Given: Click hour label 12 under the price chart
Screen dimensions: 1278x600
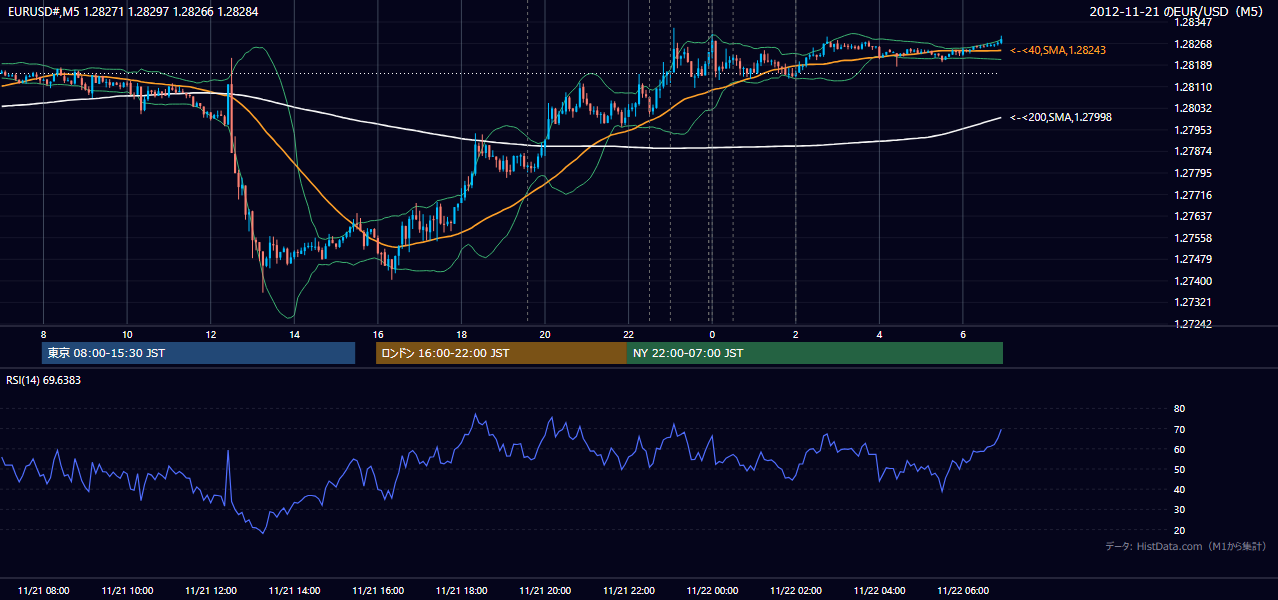Looking at the screenshot, I should [210, 334].
